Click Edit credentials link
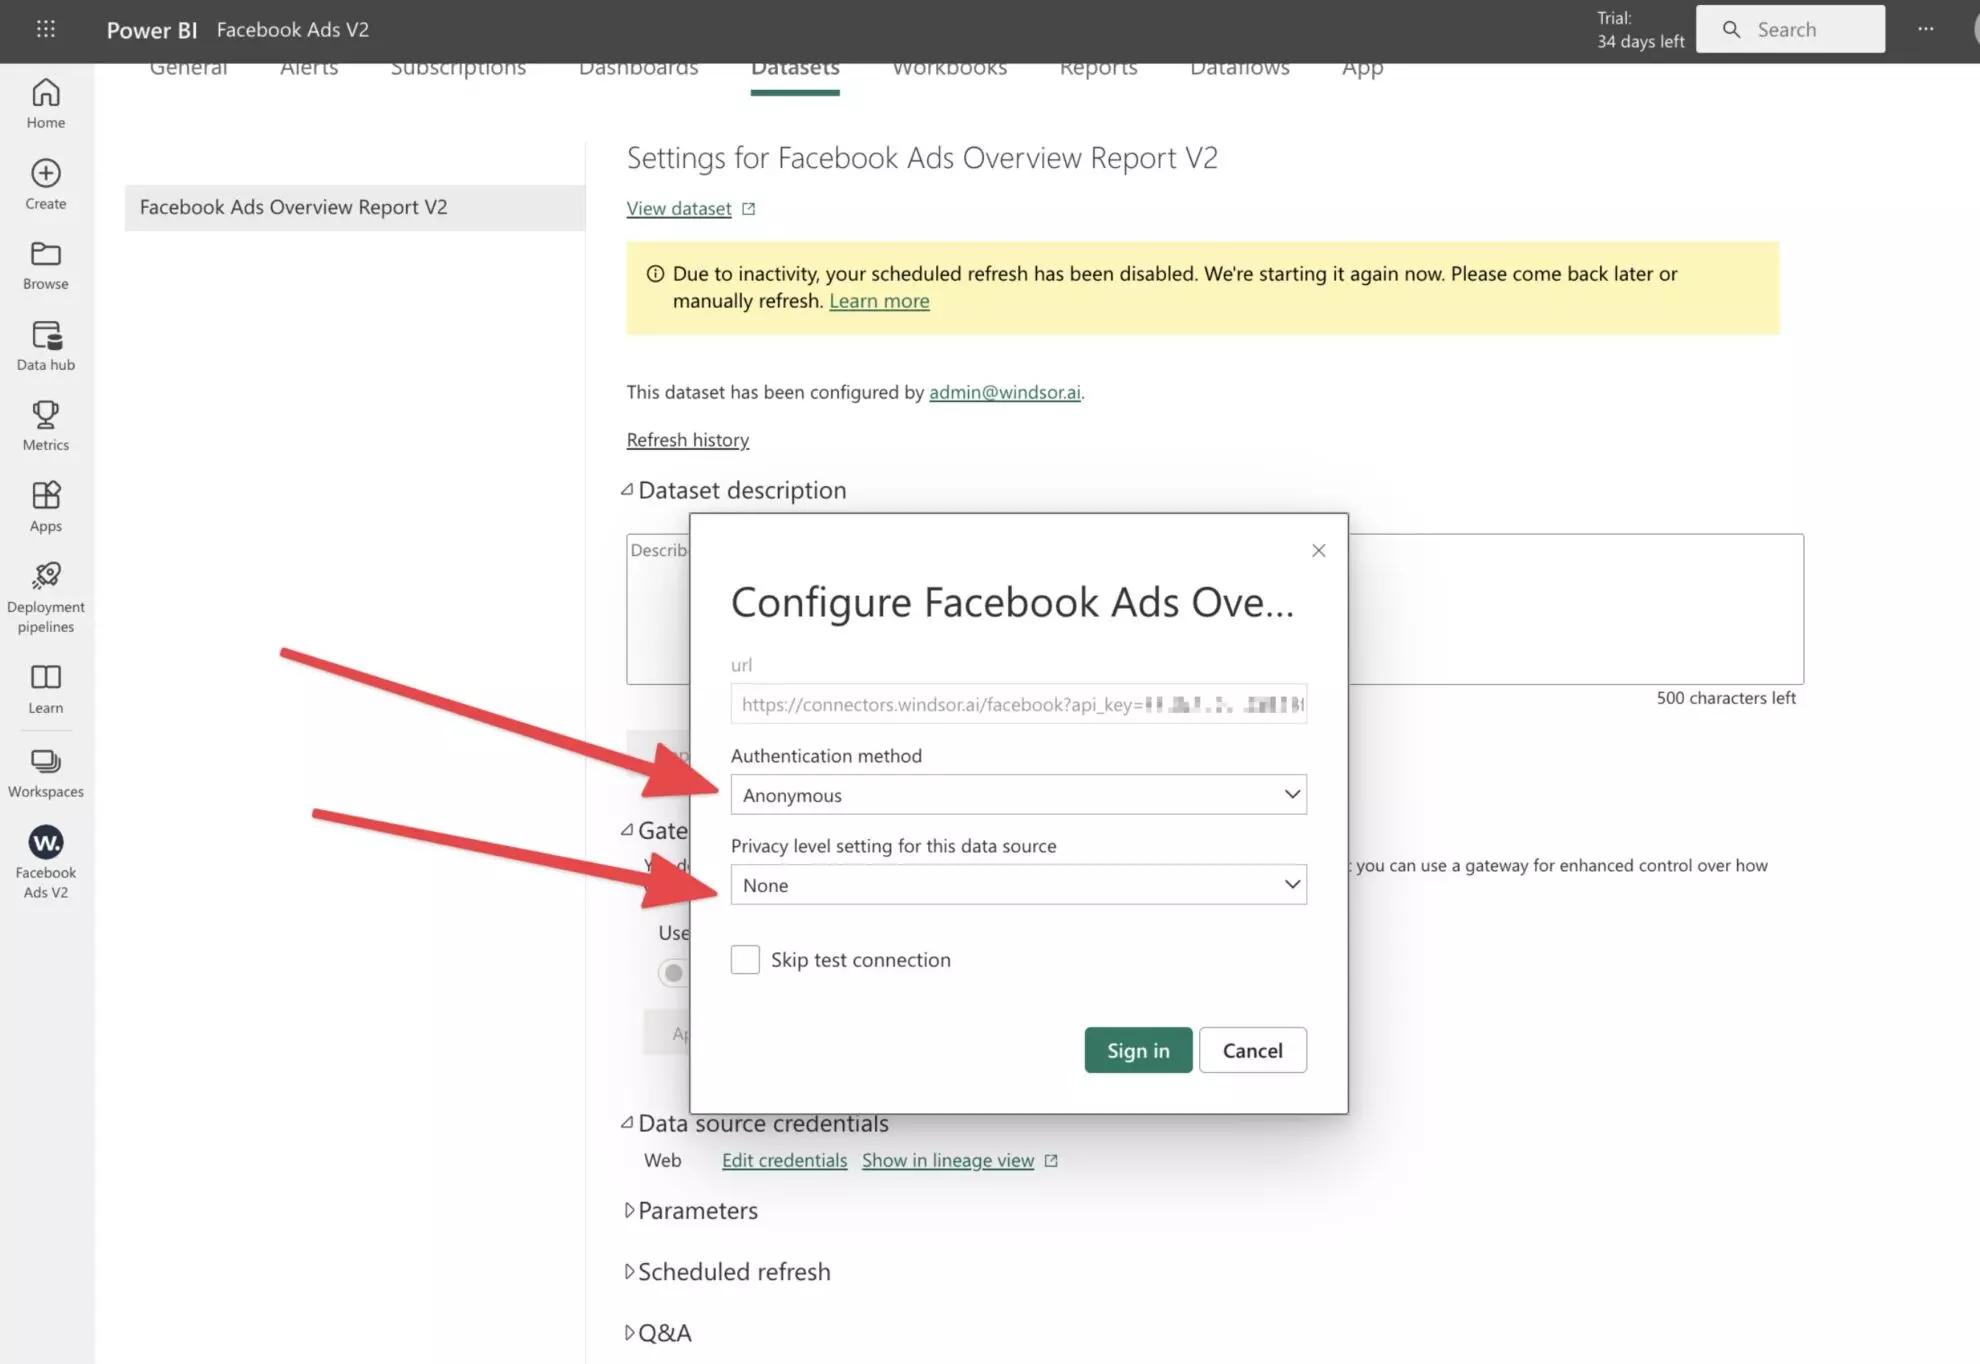Image resolution: width=1980 pixels, height=1364 pixels. pyautogui.click(x=784, y=1161)
